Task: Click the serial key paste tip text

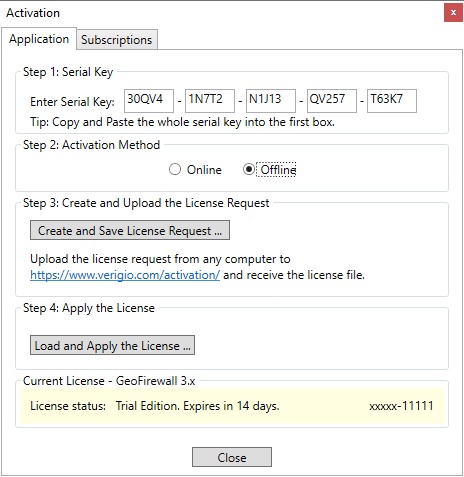Action: click(182, 122)
